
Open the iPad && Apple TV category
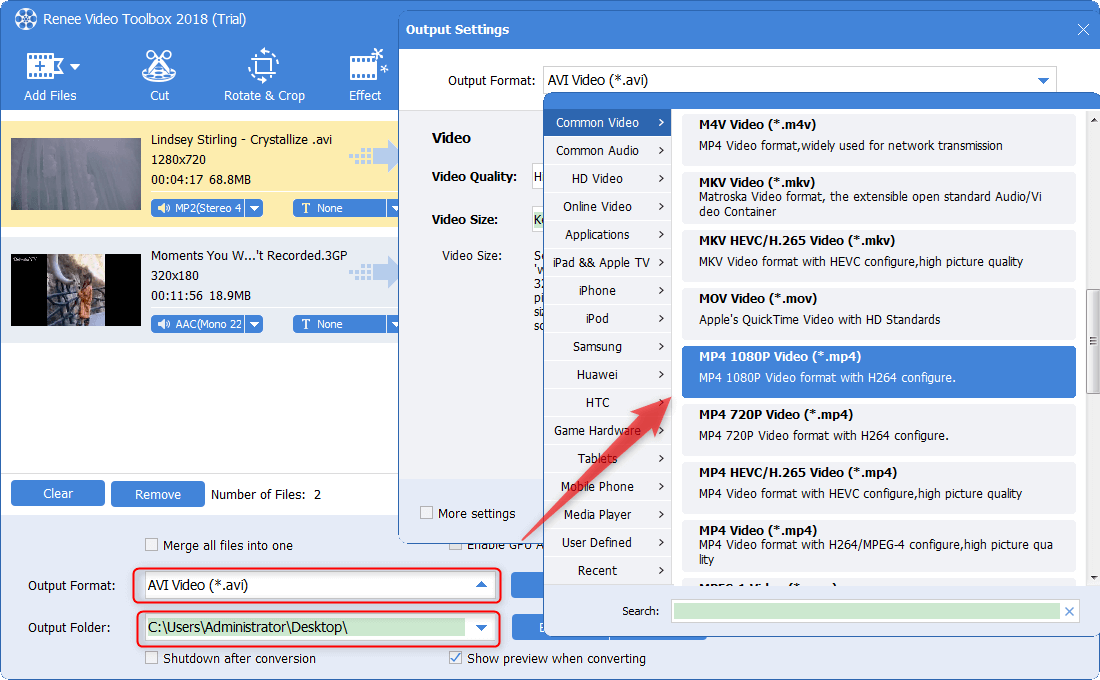click(x=606, y=262)
